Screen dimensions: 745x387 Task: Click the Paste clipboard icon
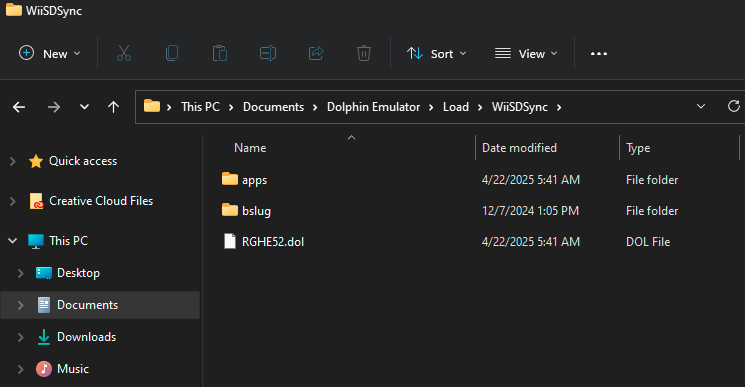220,53
